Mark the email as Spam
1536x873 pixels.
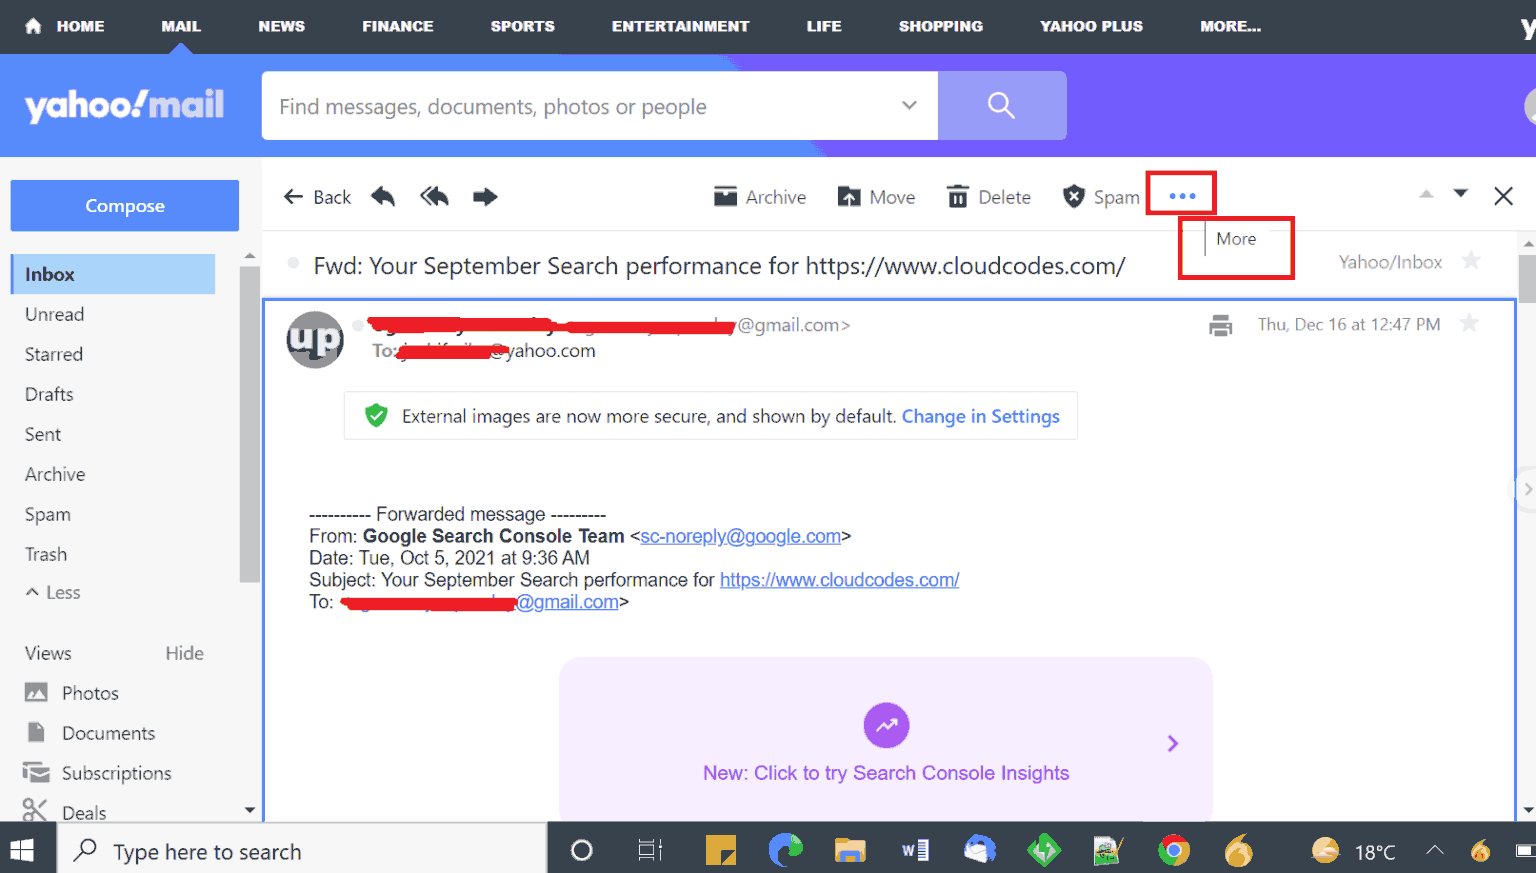click(1101, 197)
